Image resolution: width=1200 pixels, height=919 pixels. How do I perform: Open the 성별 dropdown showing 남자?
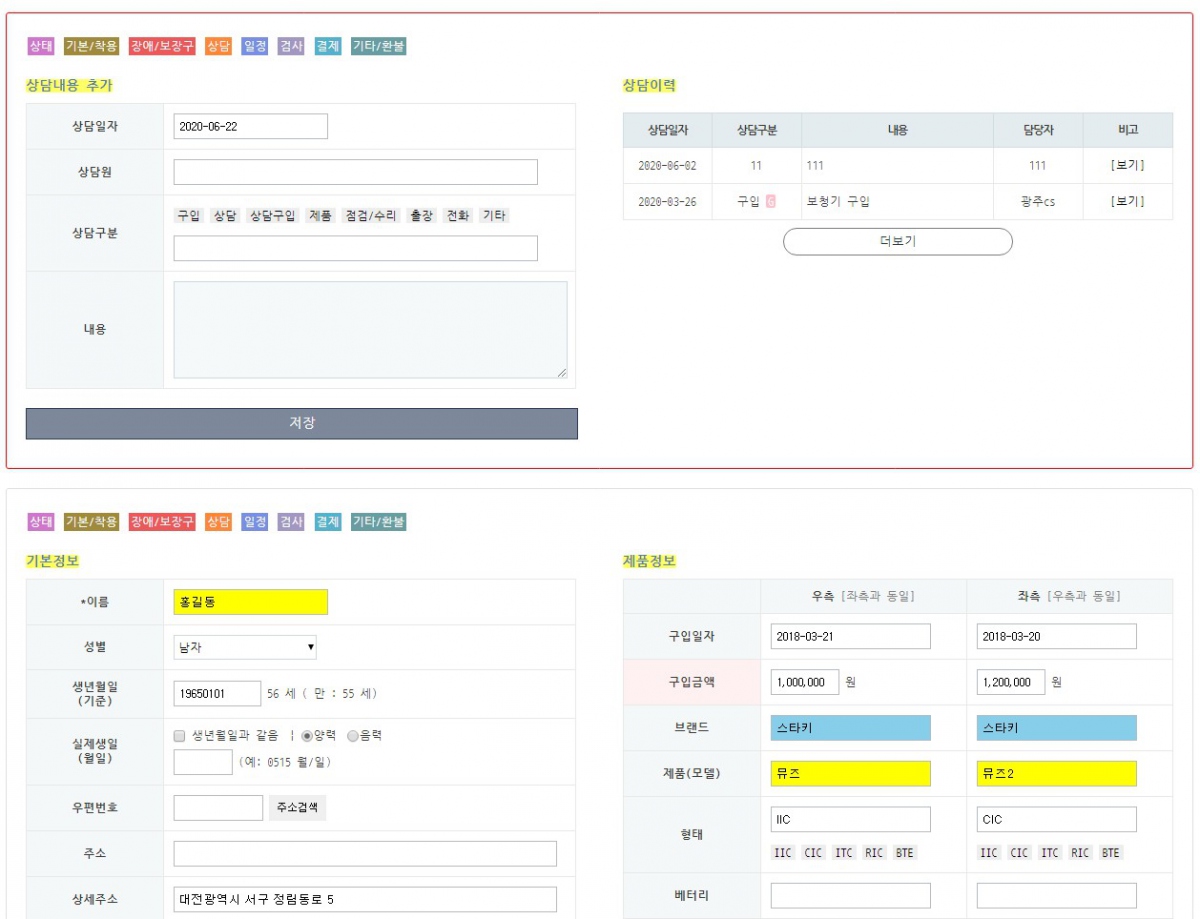click(246, 648)
